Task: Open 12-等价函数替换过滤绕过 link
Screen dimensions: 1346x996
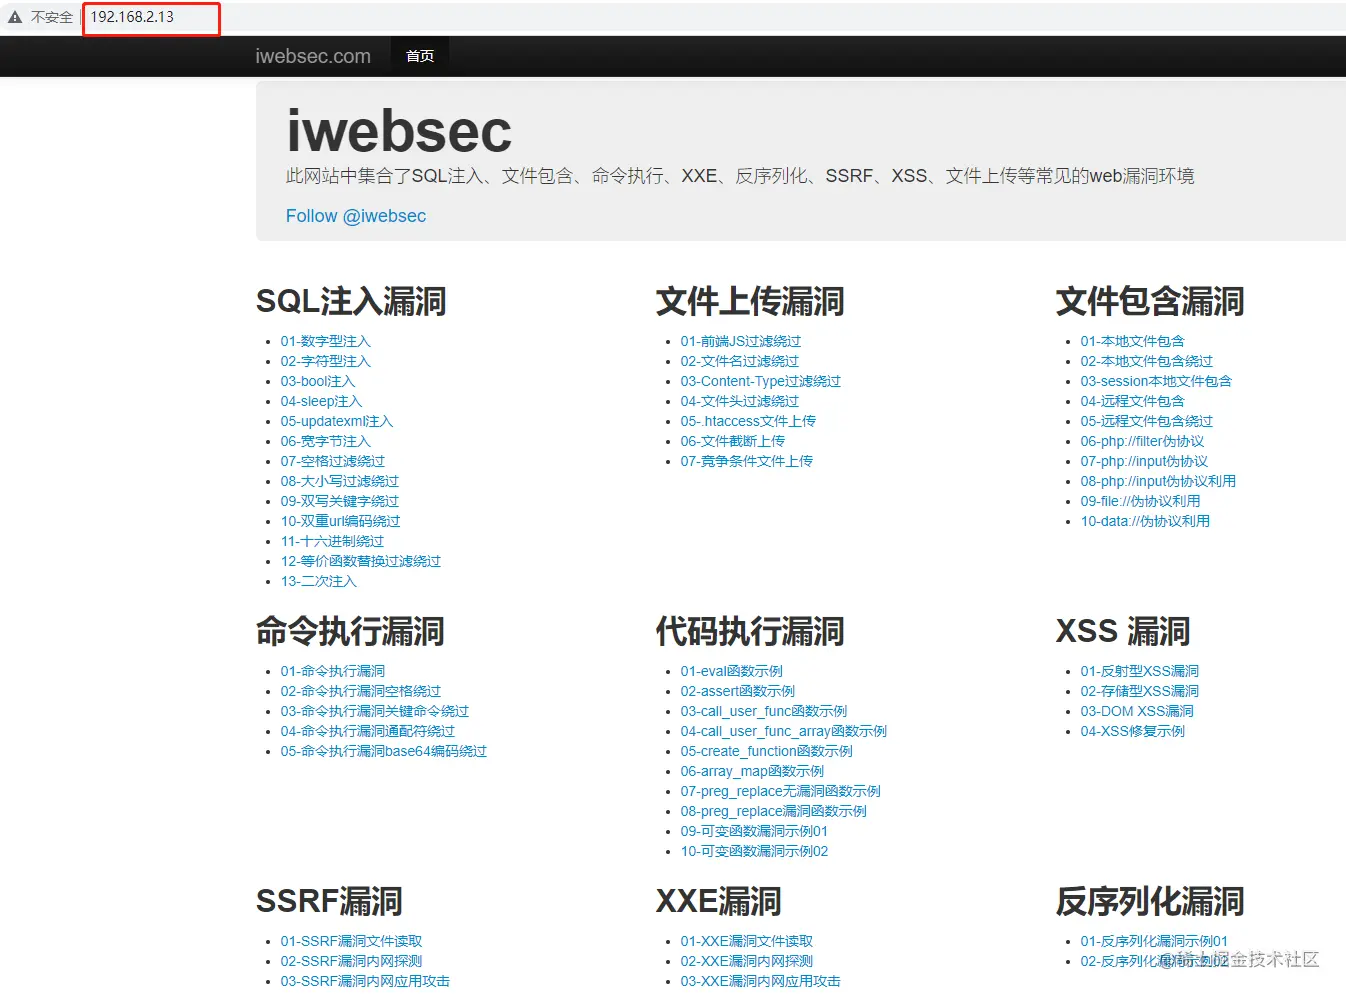Action: pyautogui.click(x=361, y=561)
